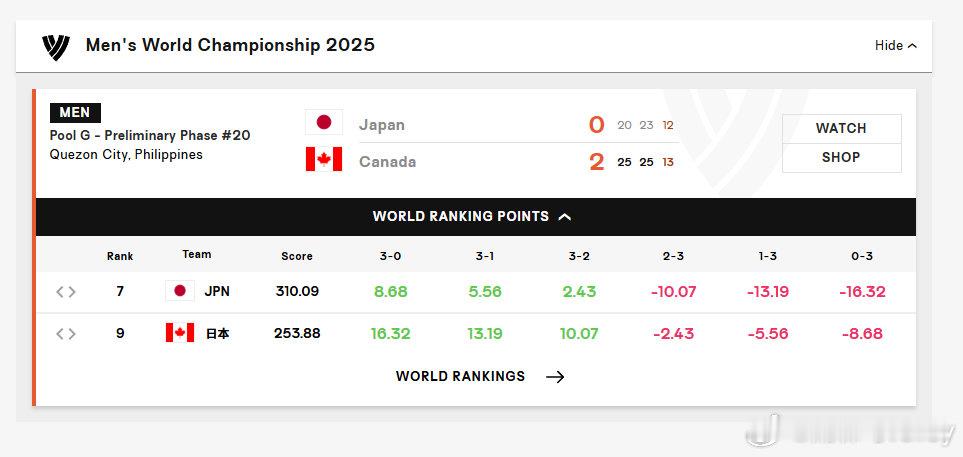This screenshot has width=963, height=457.
Task: Click the Canada flag in rank 9 row
Action: (180, 333)
